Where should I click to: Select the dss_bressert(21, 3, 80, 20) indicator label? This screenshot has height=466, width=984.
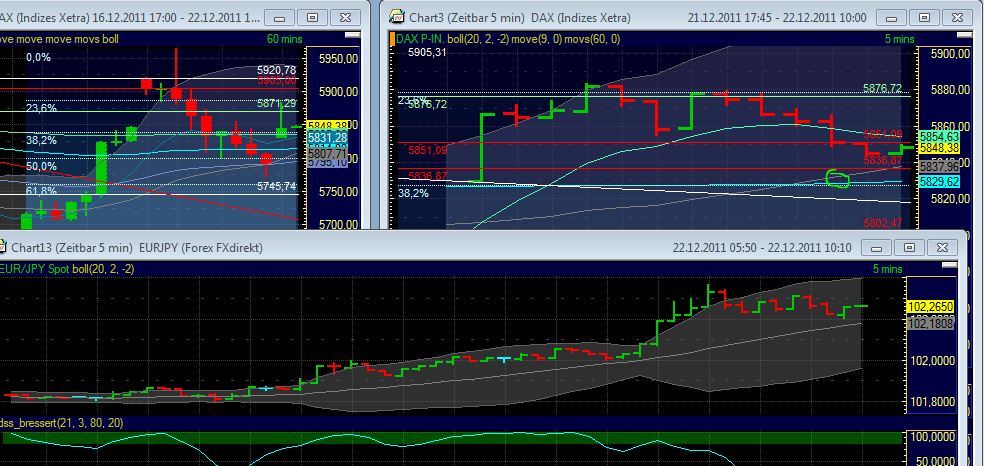click(x=62, y=423)
